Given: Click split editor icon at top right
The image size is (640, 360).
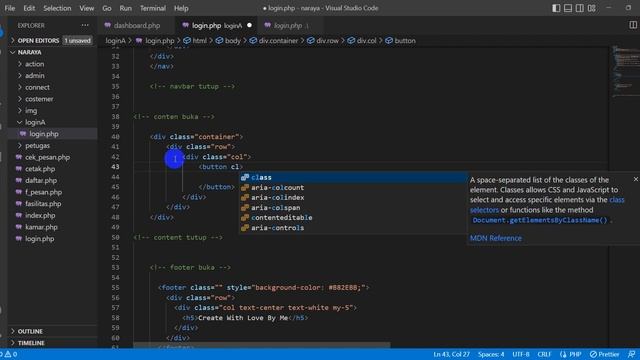Looking at the screenshot, I should [633, 25].
